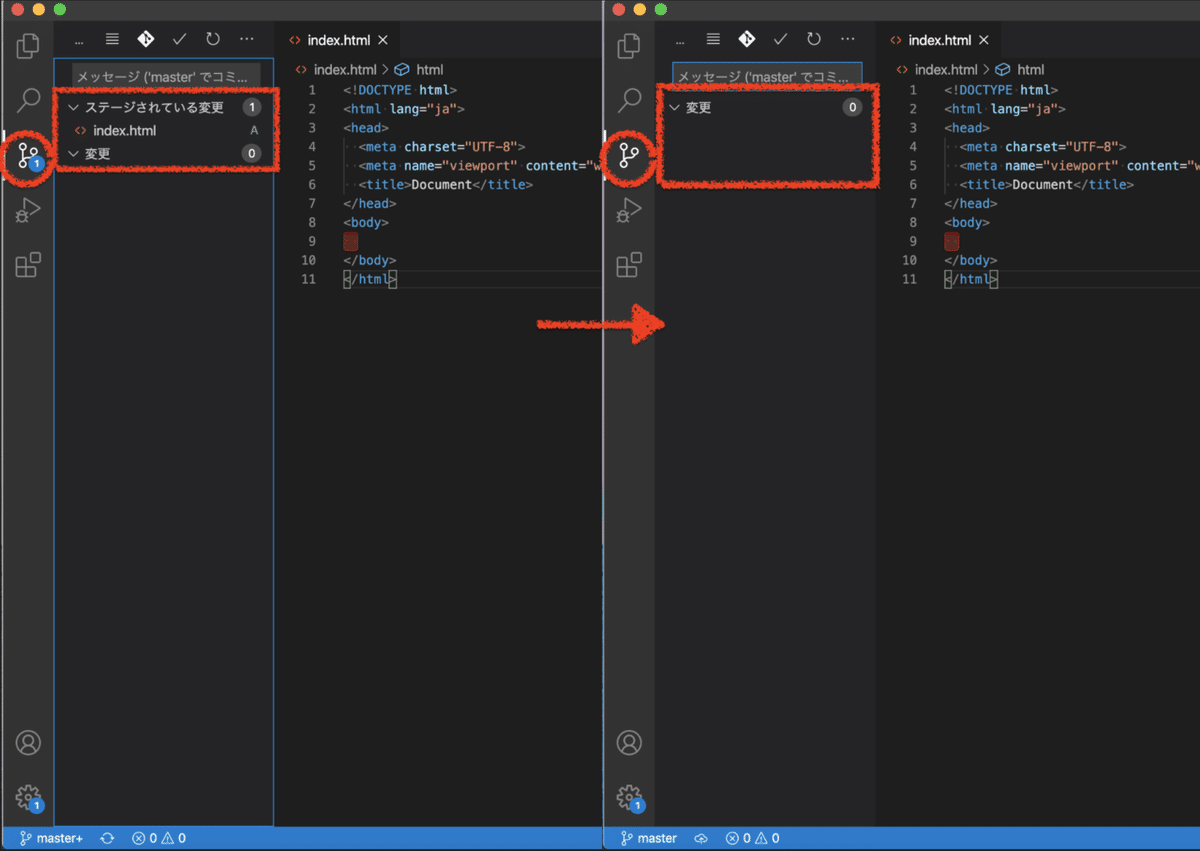Click the master branch in right status bar
This screenshot has width=1200, height=851.
point(649,838)
